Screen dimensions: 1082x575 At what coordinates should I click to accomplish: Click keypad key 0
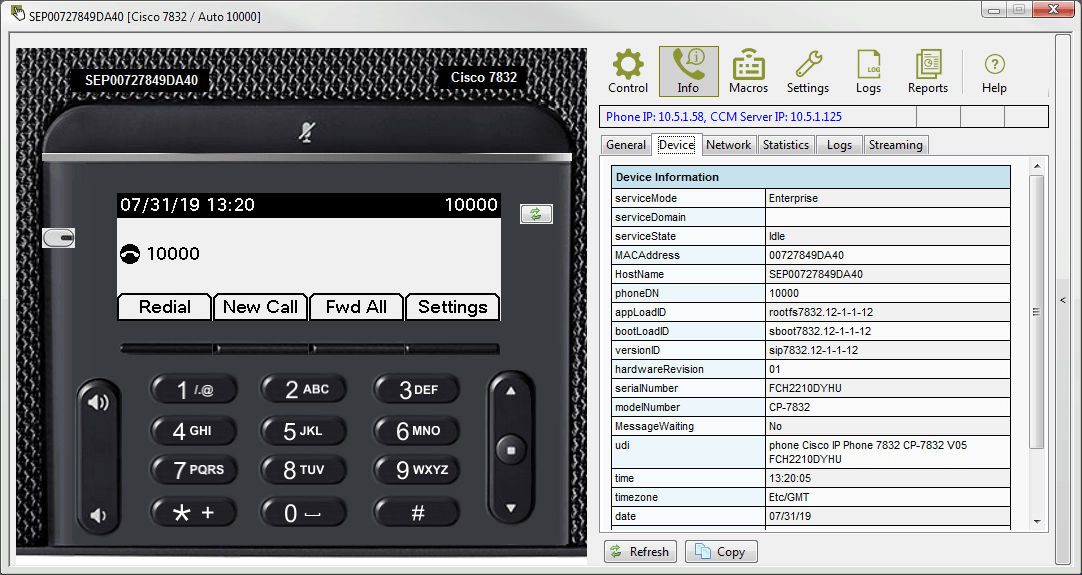tap(304, 513)
